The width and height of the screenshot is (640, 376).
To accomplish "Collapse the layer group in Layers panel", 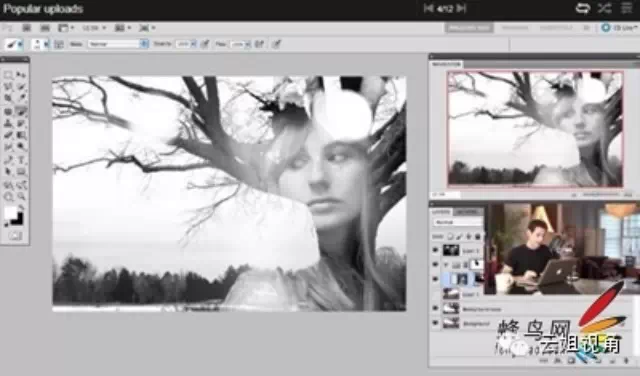I will pos(446,265).
